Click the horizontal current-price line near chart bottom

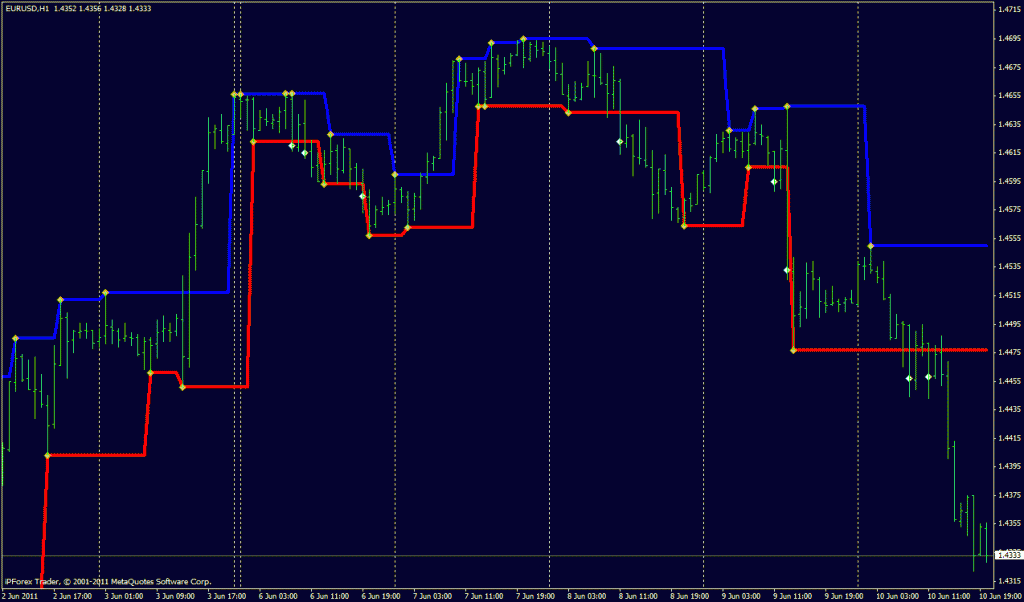click(x=500, y=555)
